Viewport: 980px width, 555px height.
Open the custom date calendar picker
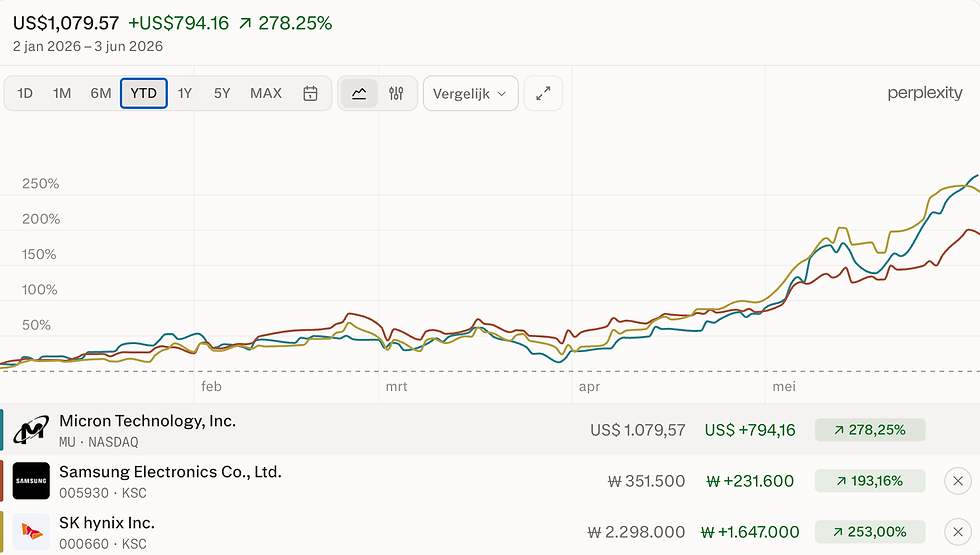(x=310, y=93)
